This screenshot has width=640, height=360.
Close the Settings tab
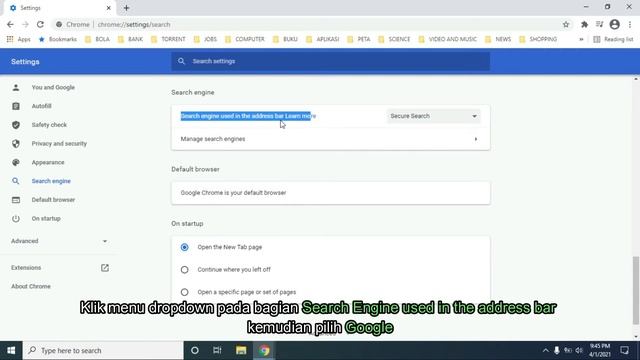109,8
